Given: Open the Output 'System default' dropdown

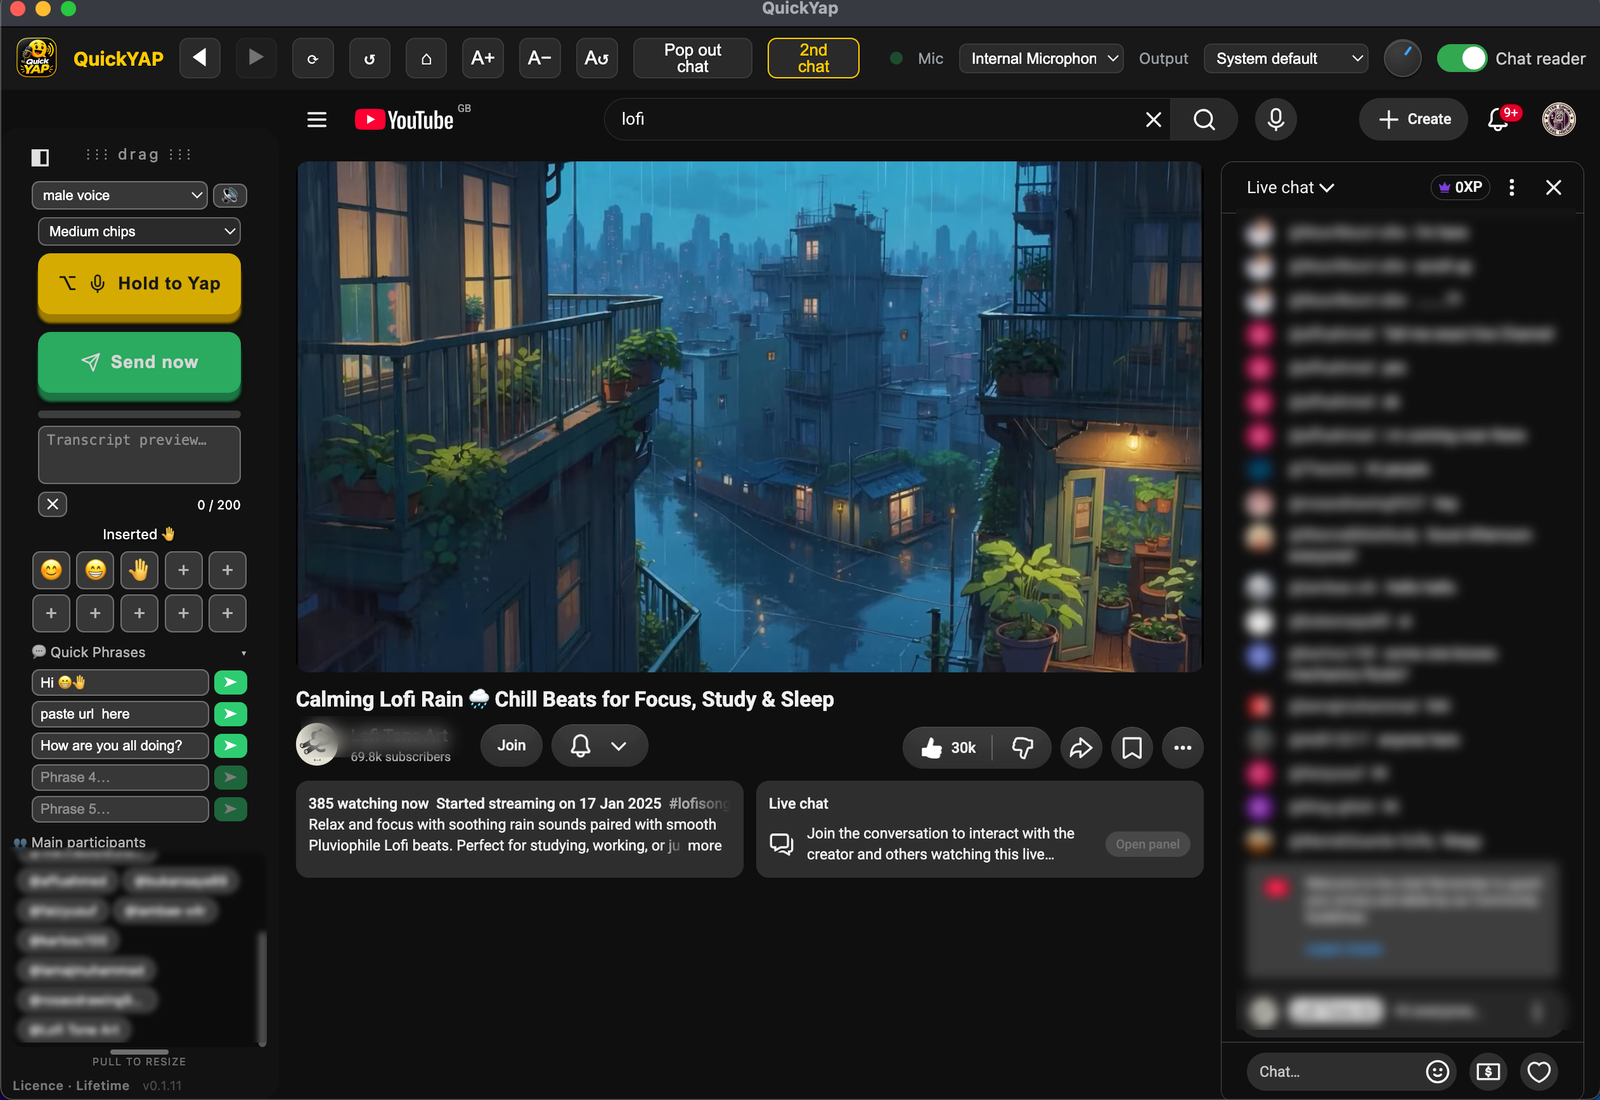Looking at the screenshot, I should 1286,59.
